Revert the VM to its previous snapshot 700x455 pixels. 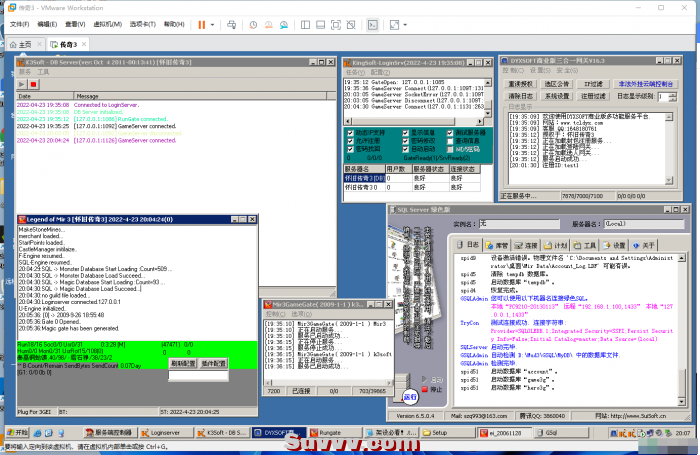(x=268, y=25)
